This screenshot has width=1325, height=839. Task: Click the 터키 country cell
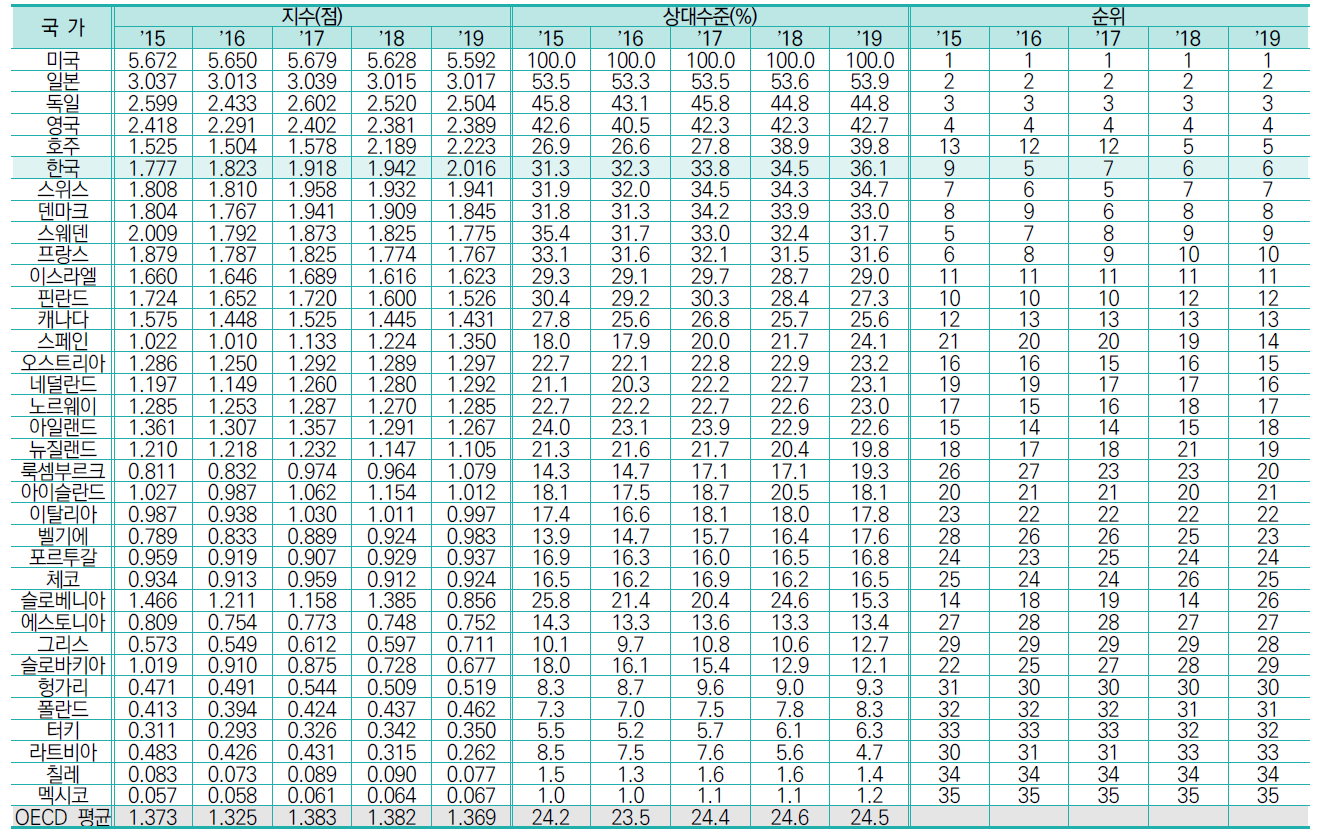pos(62,730)
